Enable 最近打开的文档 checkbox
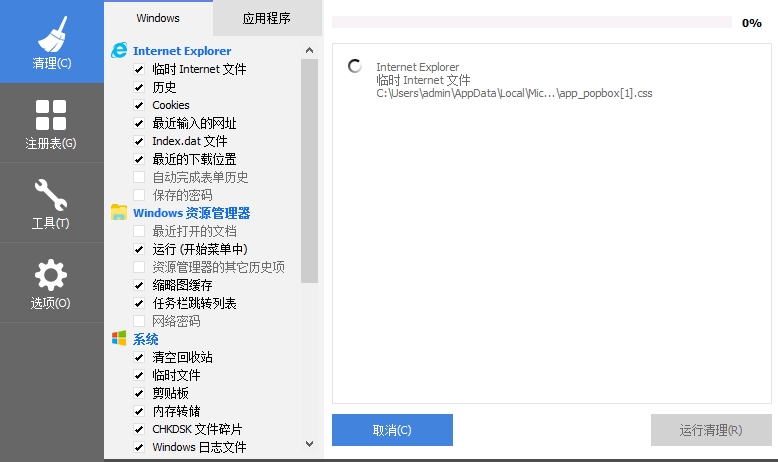The image size is (778, 462). click(139, 231)
